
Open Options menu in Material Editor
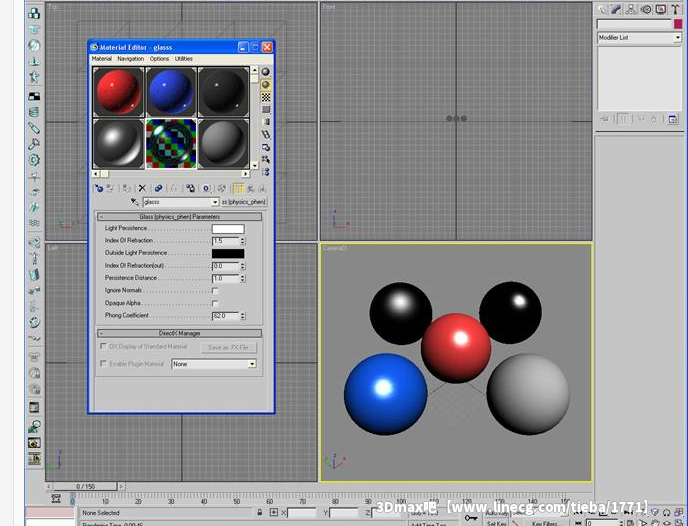[159, 58]
